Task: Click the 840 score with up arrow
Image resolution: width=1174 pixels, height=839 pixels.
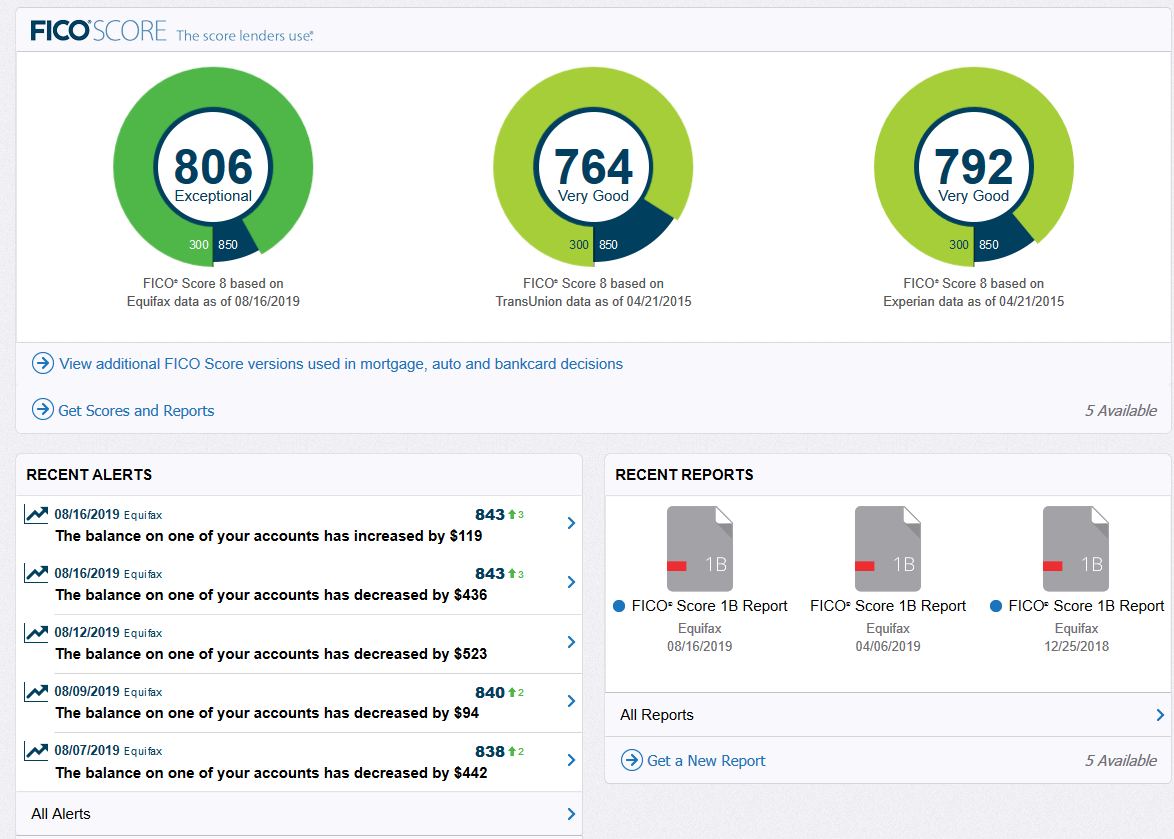Action: pos(499,692)
